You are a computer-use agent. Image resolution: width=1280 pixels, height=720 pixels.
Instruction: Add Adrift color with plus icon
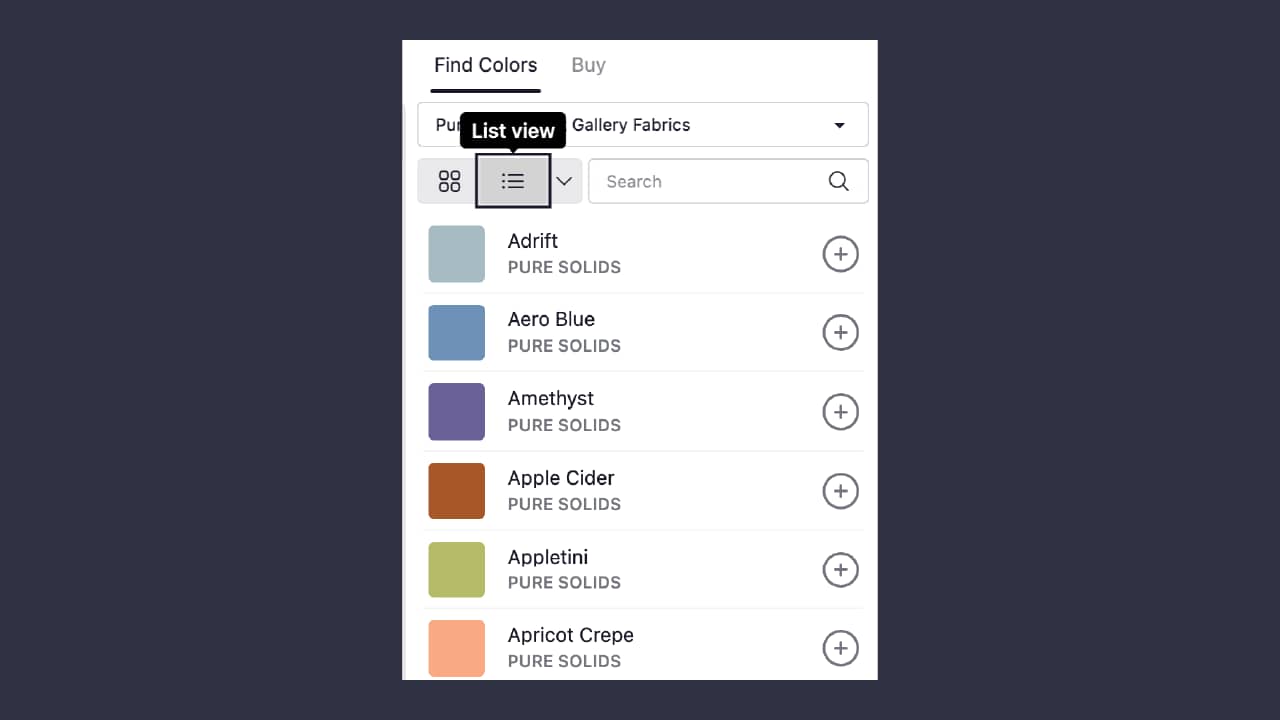point(840,254)
